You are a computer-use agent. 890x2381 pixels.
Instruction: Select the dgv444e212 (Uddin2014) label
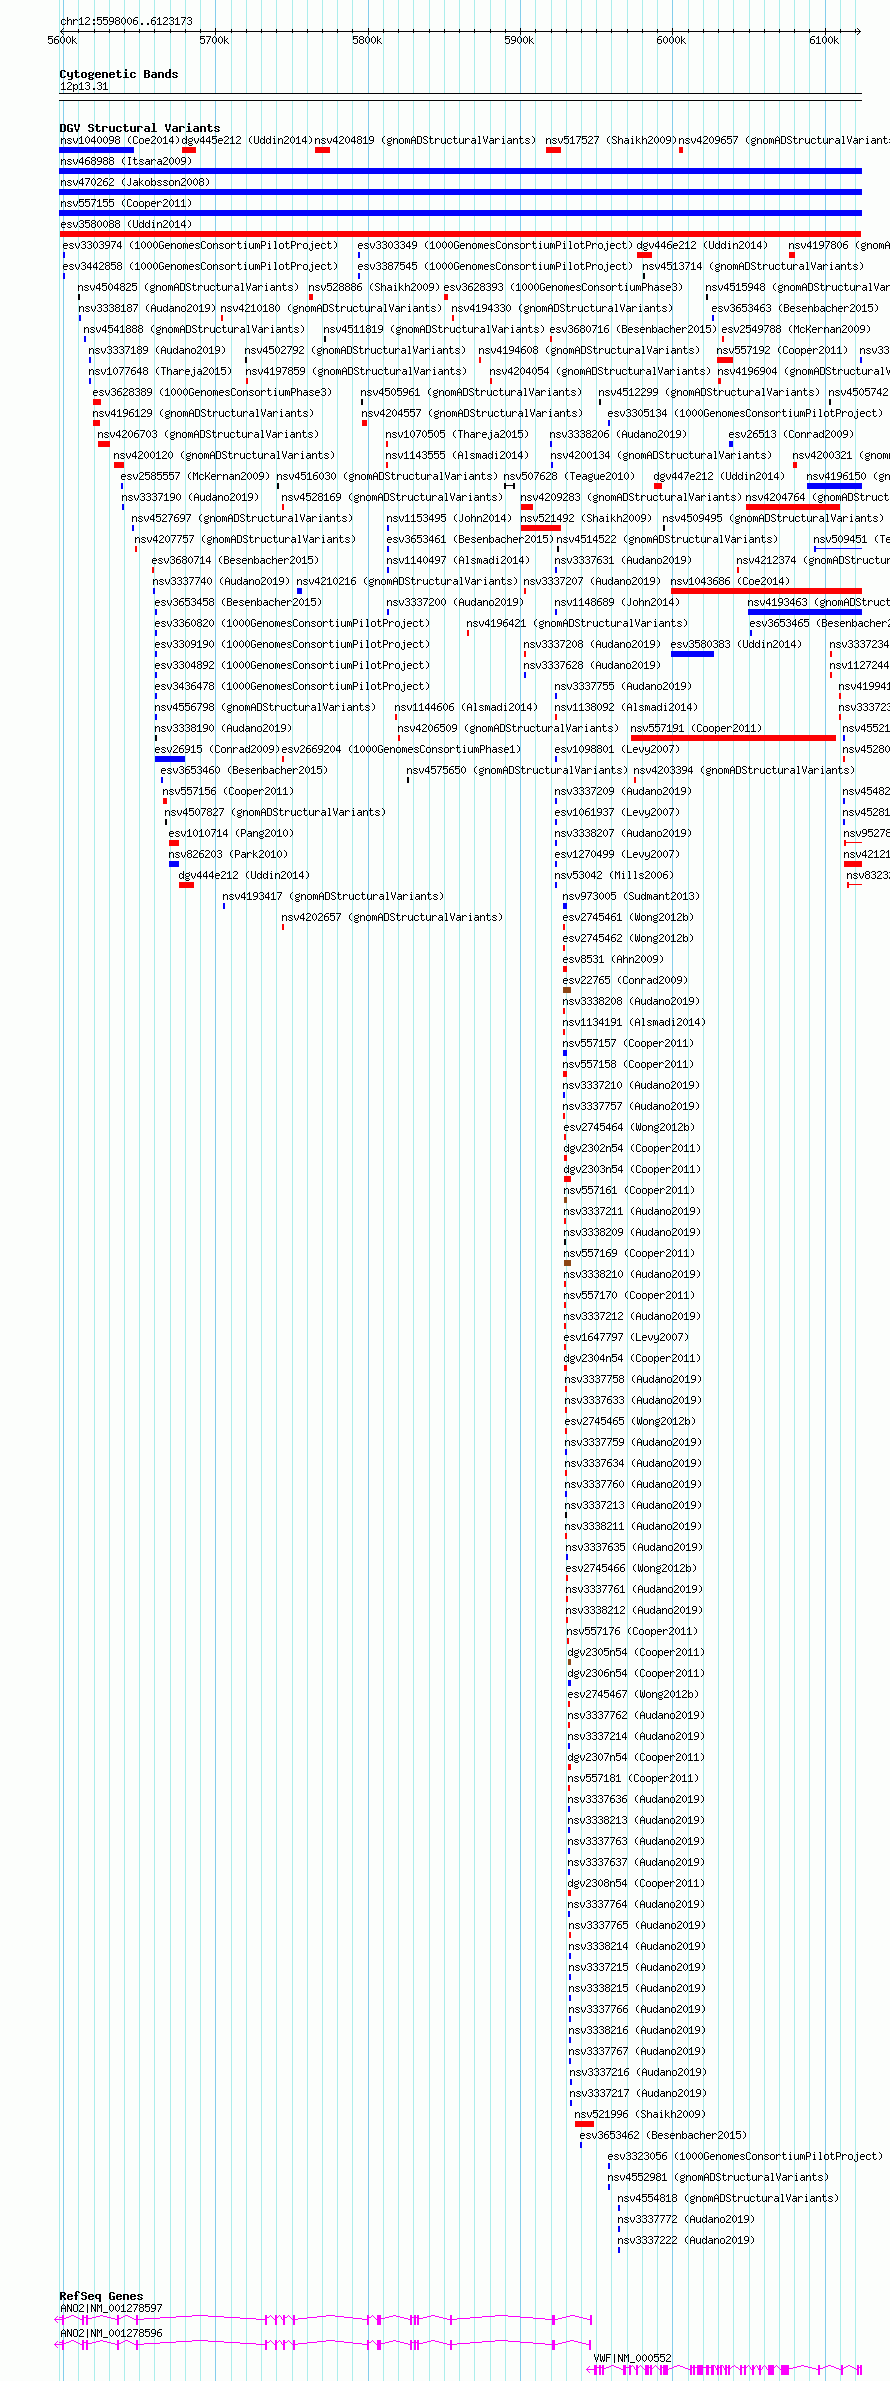(x=244, y=875)
